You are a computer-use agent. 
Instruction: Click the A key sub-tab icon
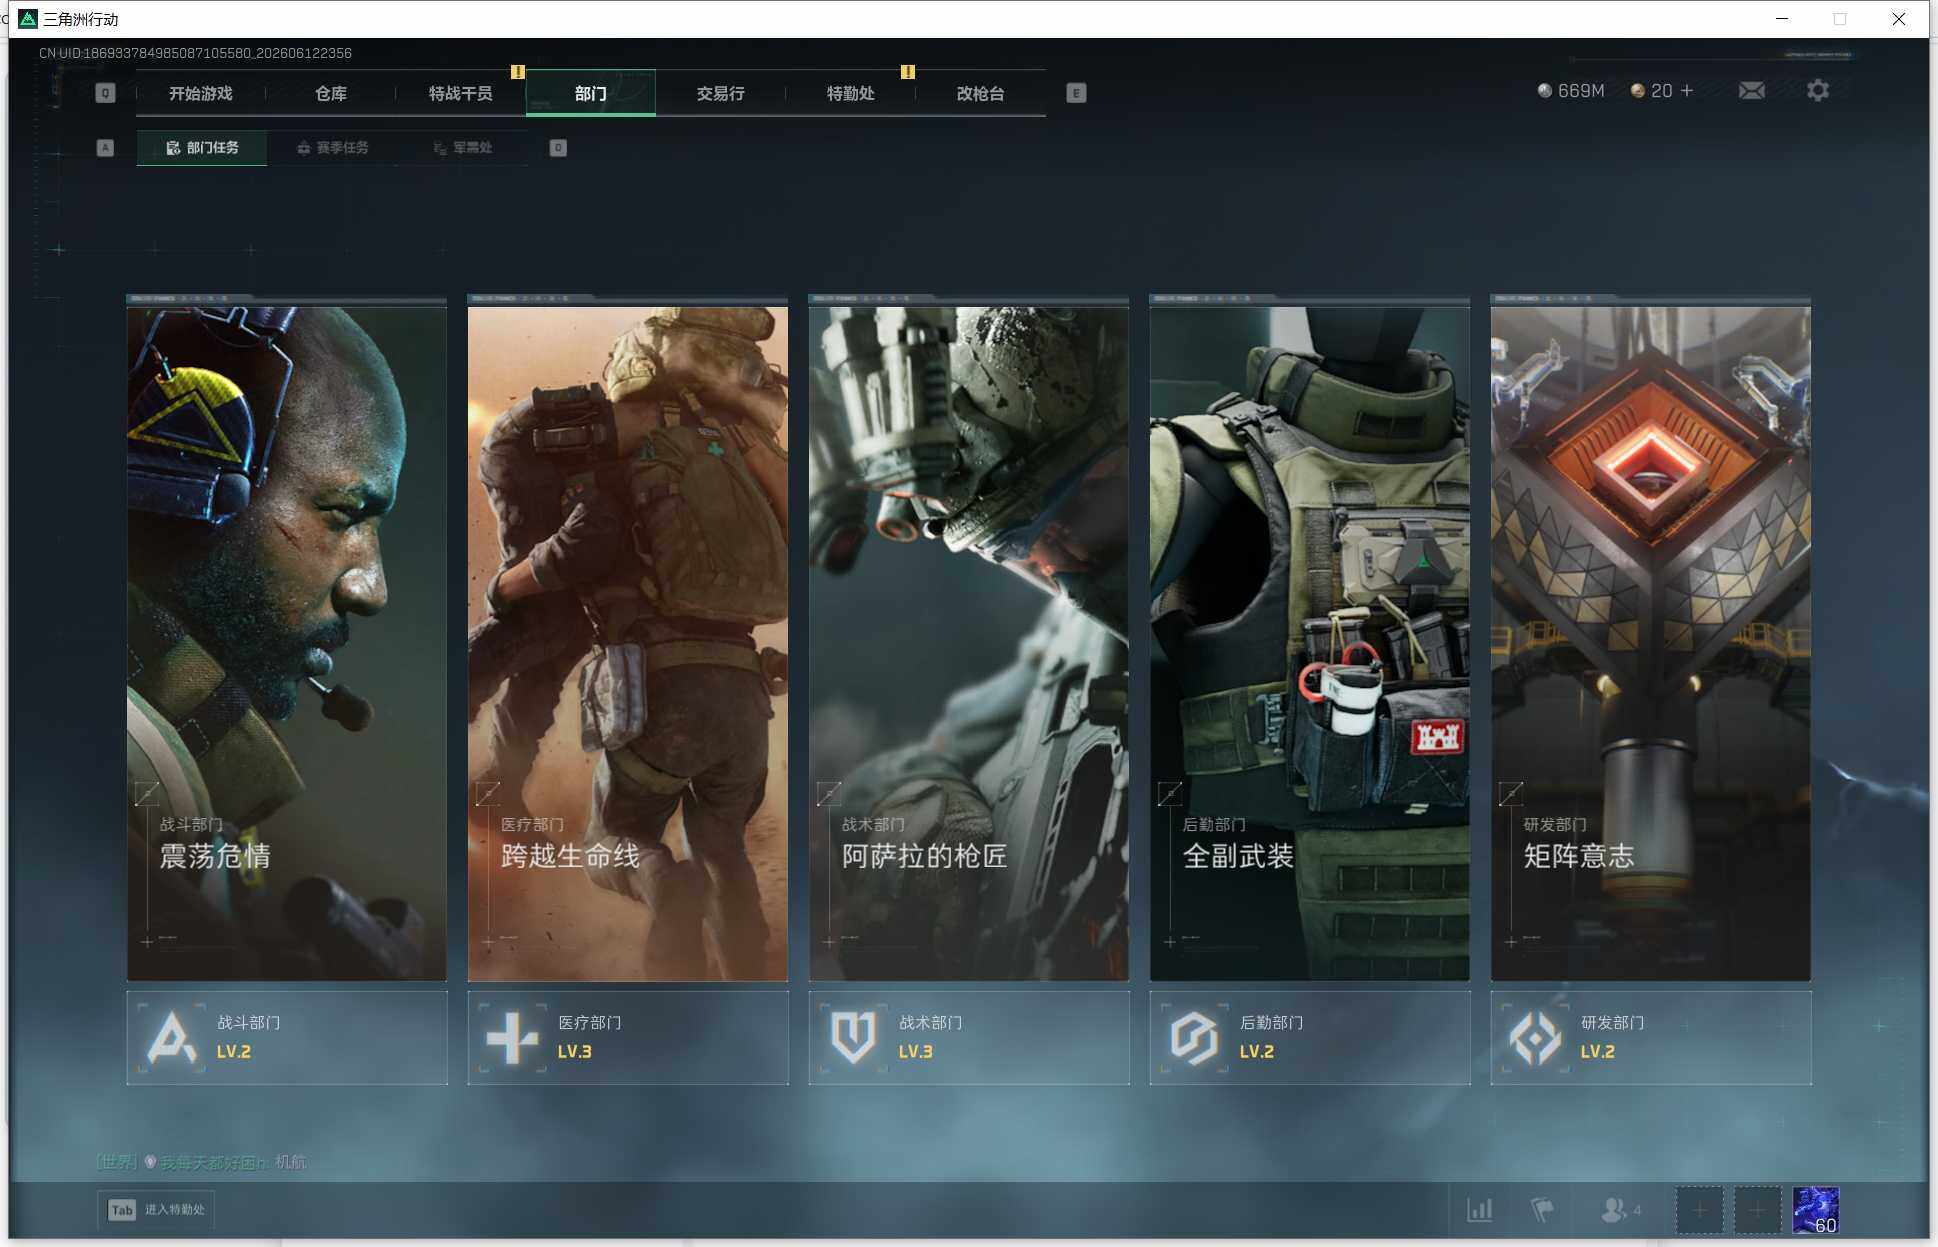click(x=105, y=148)
